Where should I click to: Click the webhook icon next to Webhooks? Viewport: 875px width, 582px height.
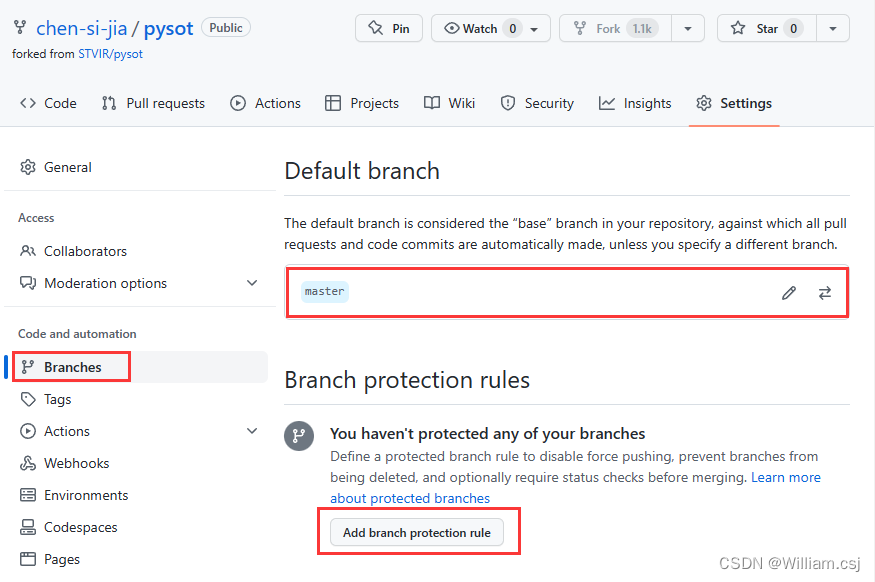pos(28,463)
